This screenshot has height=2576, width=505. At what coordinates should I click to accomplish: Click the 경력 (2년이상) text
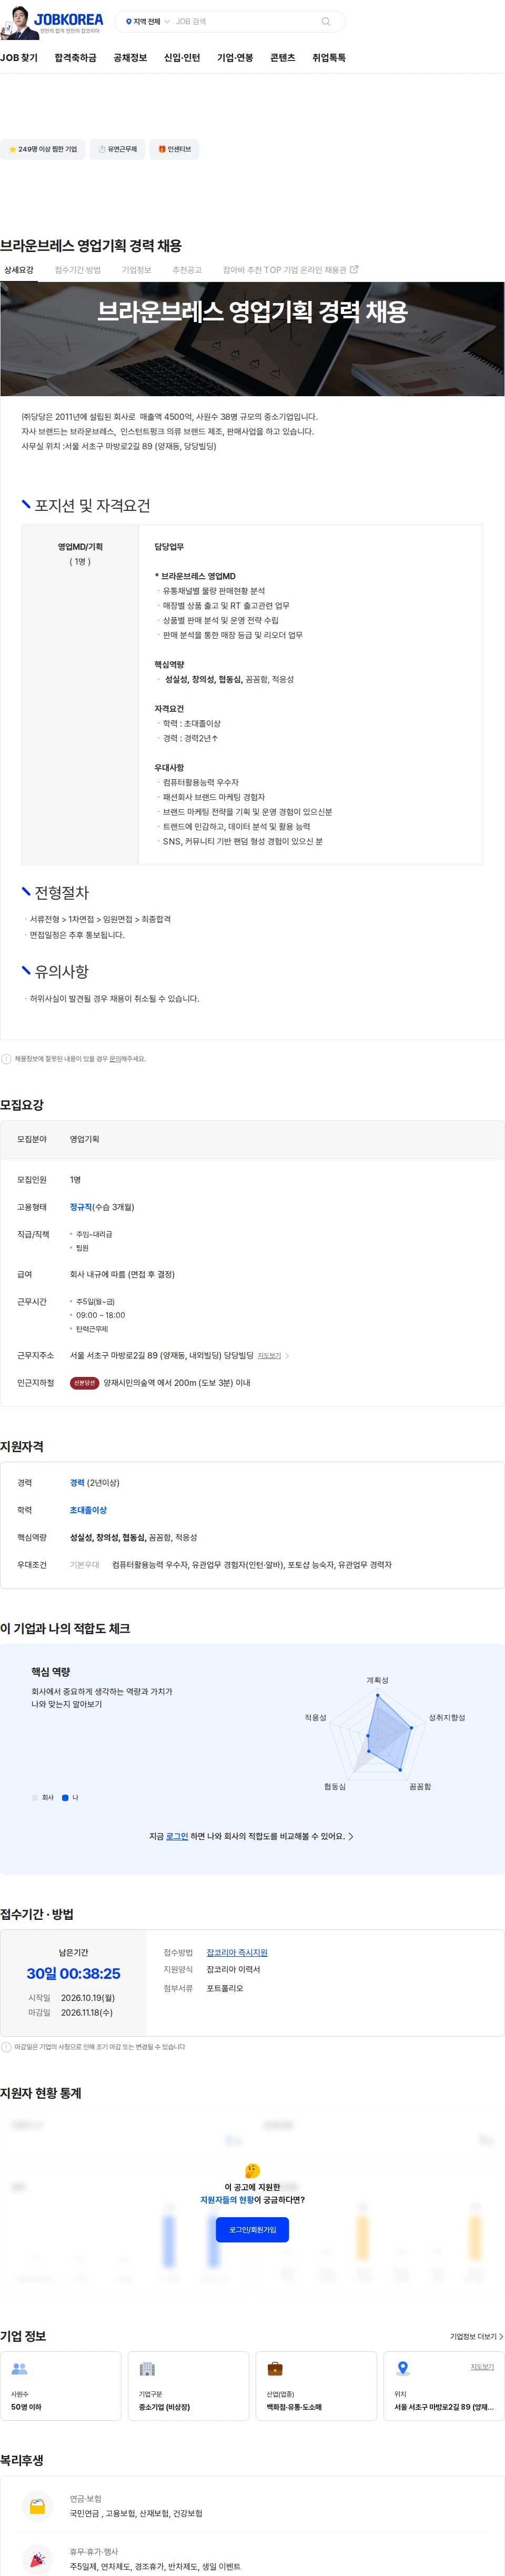(94, 1482)
